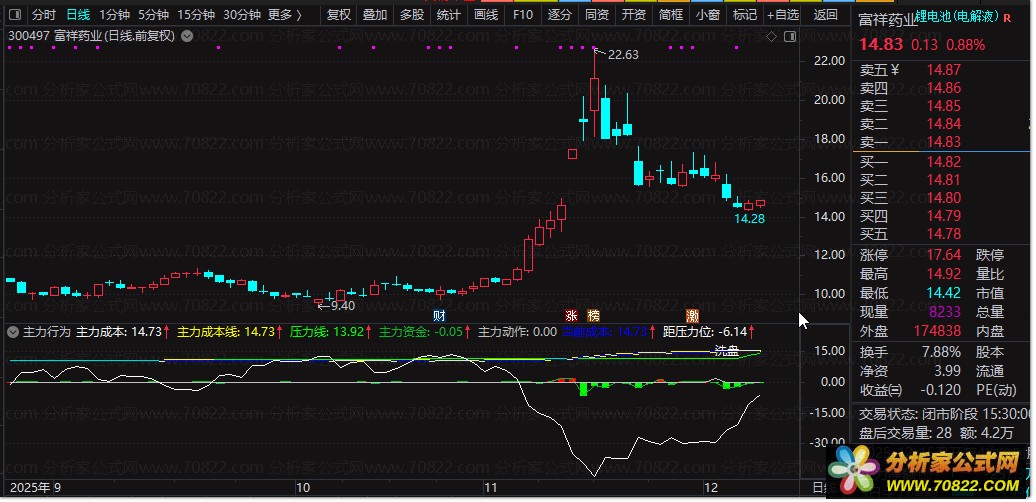Add stock via +自选 button
The height and width of the screenshot is (502, 1036).
click(783, 15)
